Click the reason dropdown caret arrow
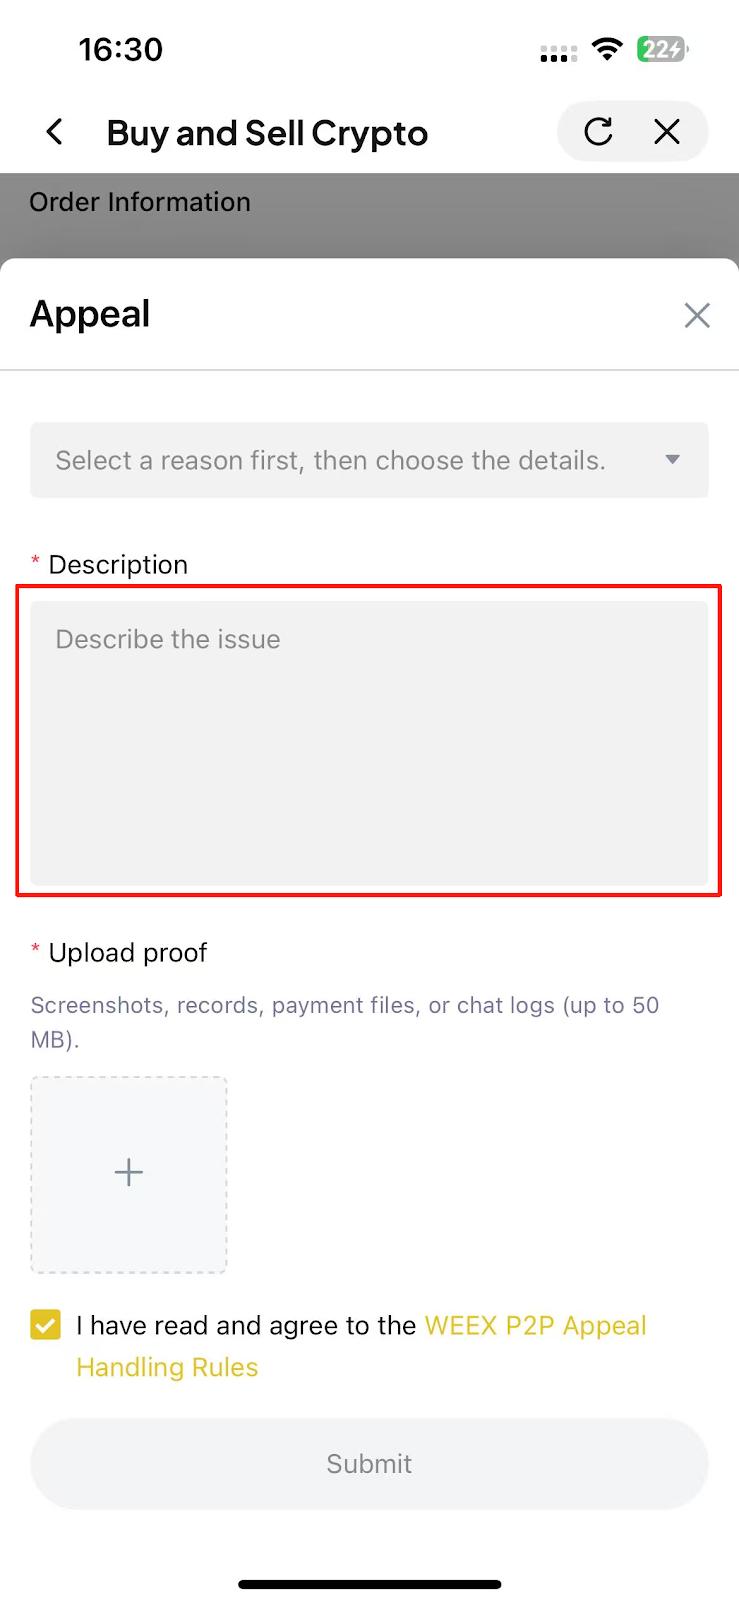 pyautogui.click(x=673, y=460)
